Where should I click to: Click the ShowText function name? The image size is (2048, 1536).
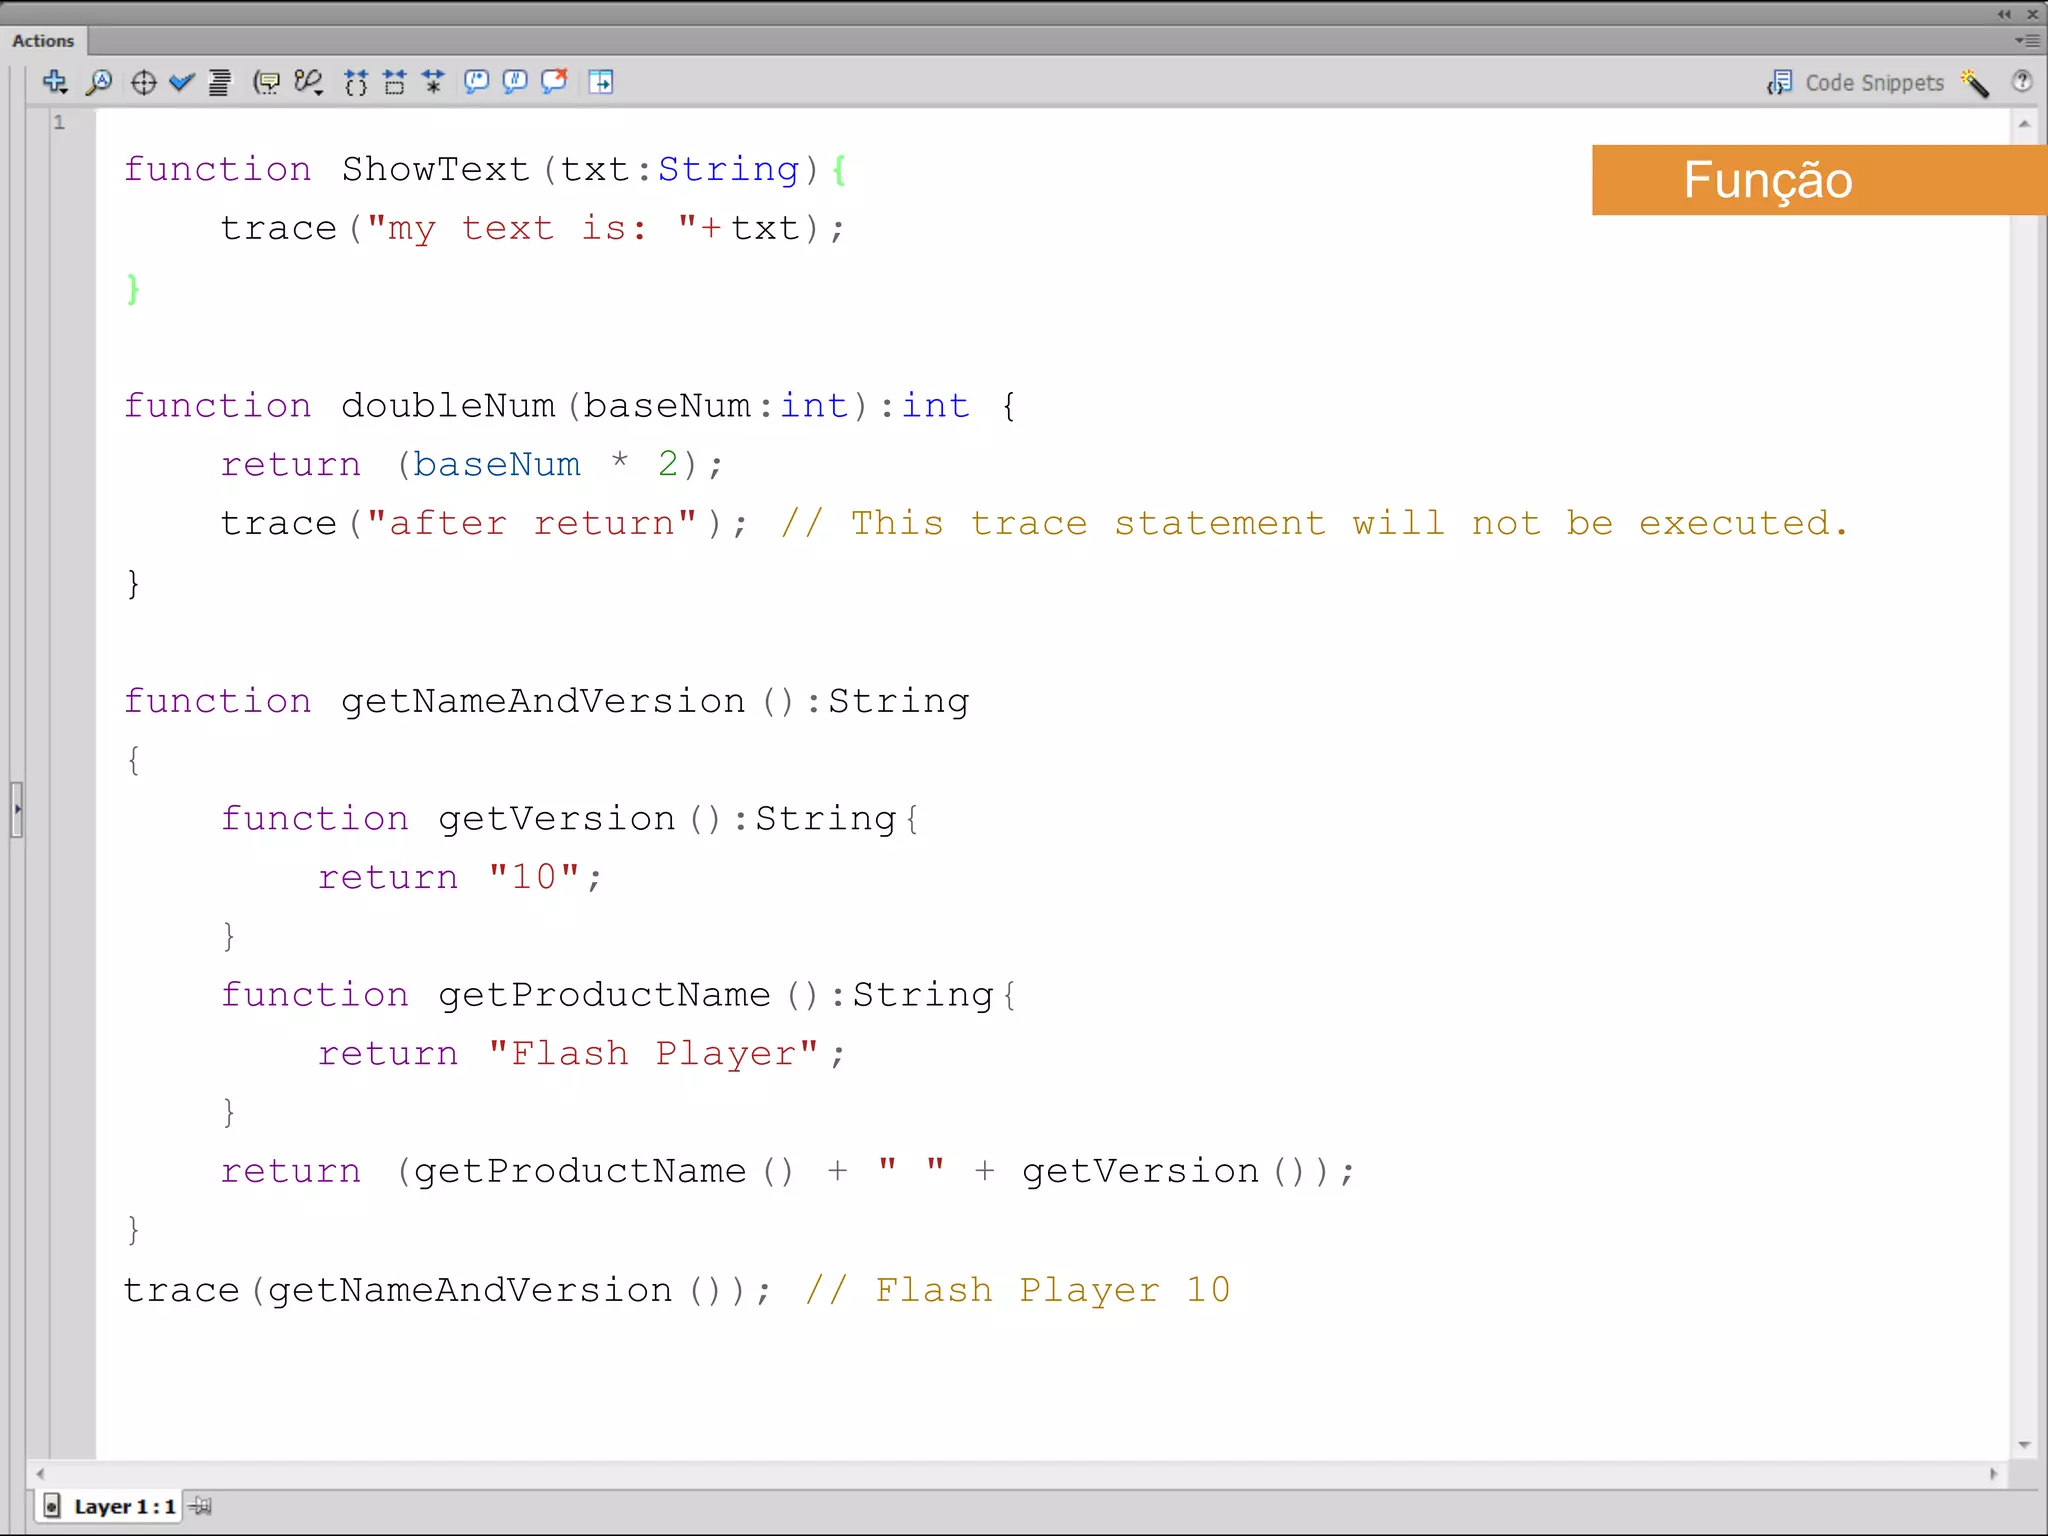(x=436, y=169)
